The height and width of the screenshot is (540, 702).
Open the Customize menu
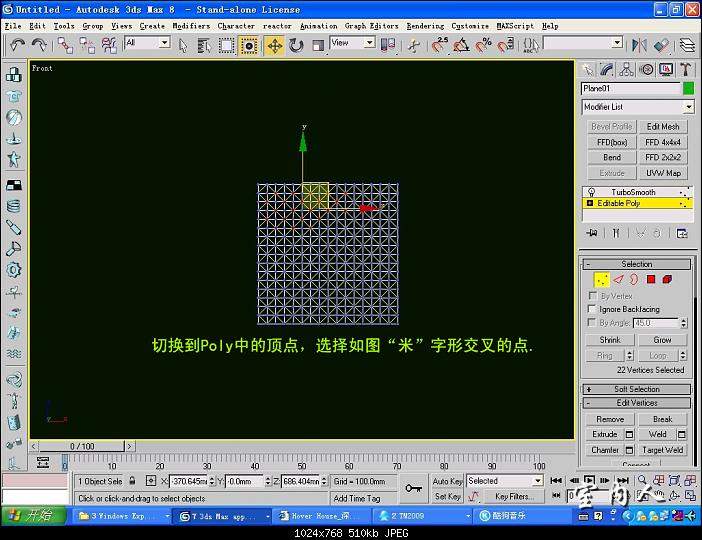(x=470, y=26)
